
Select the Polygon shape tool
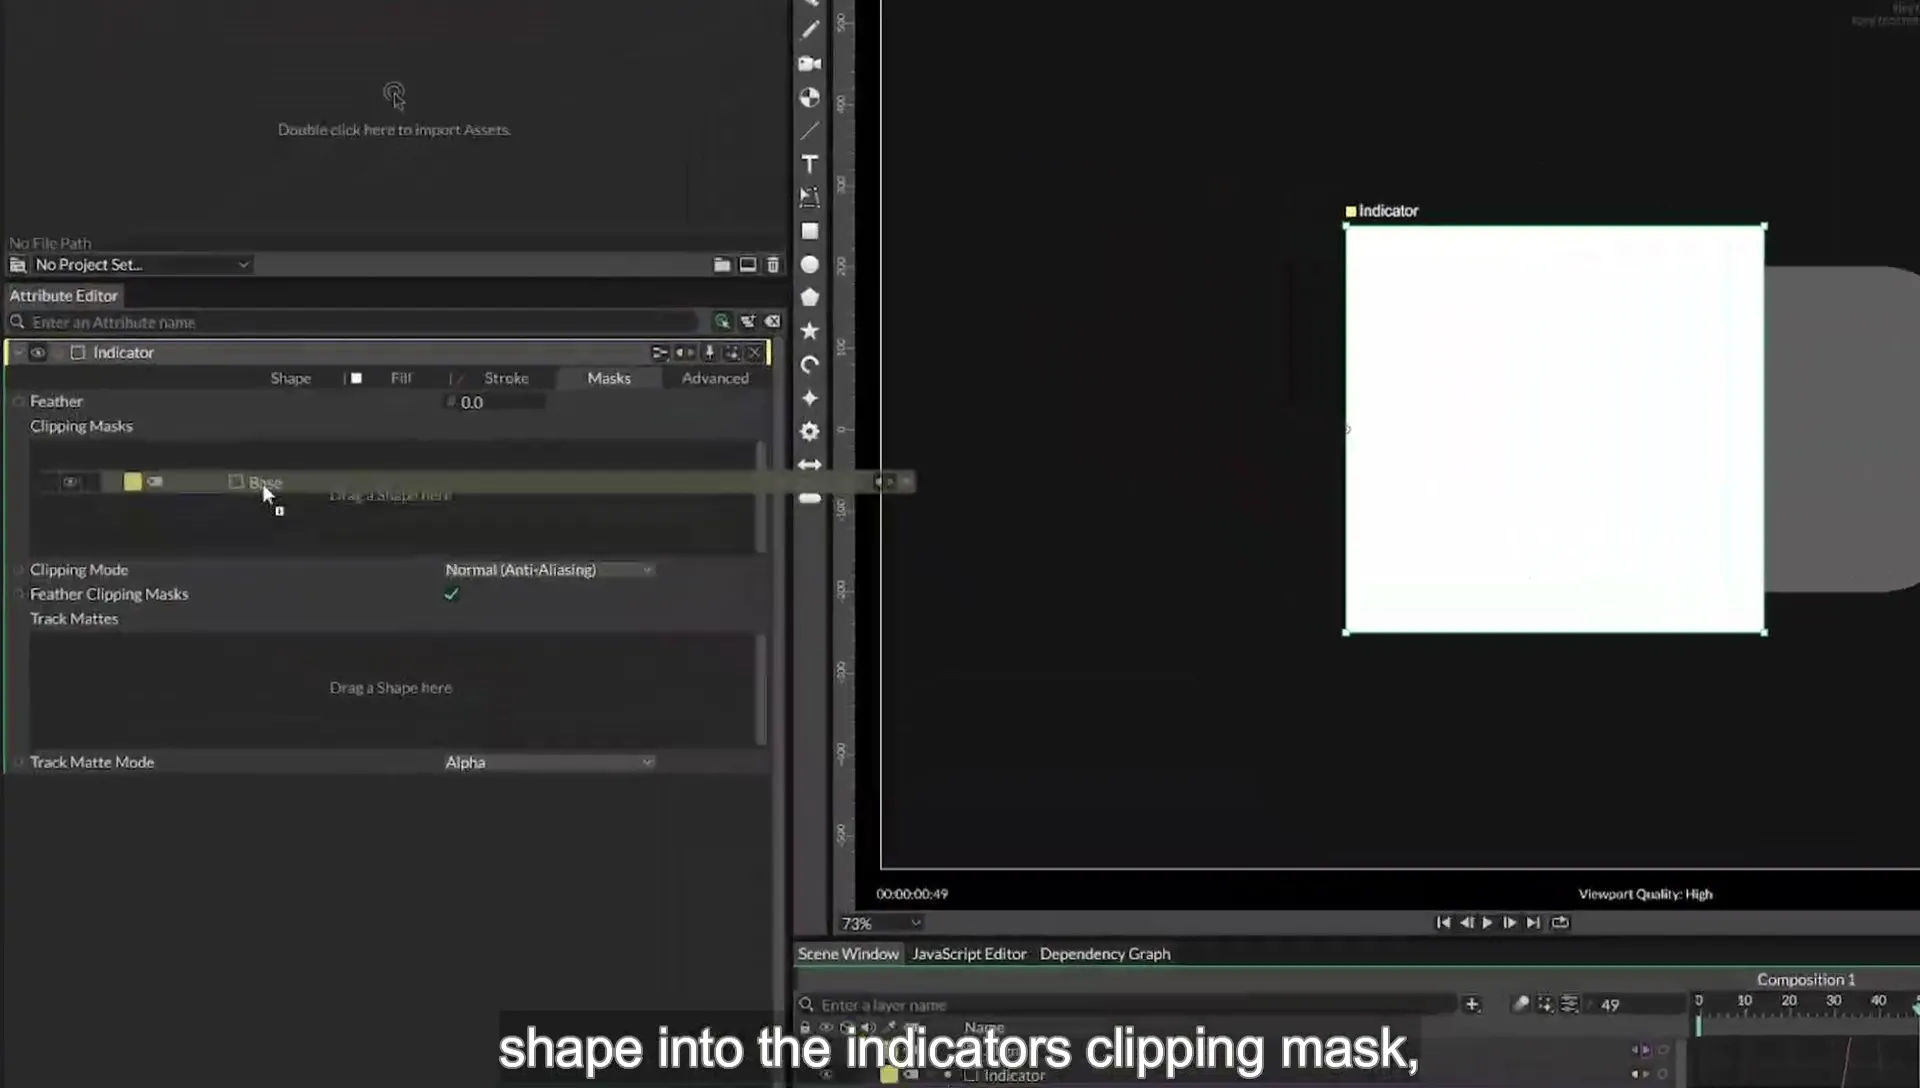pos(810,297)
